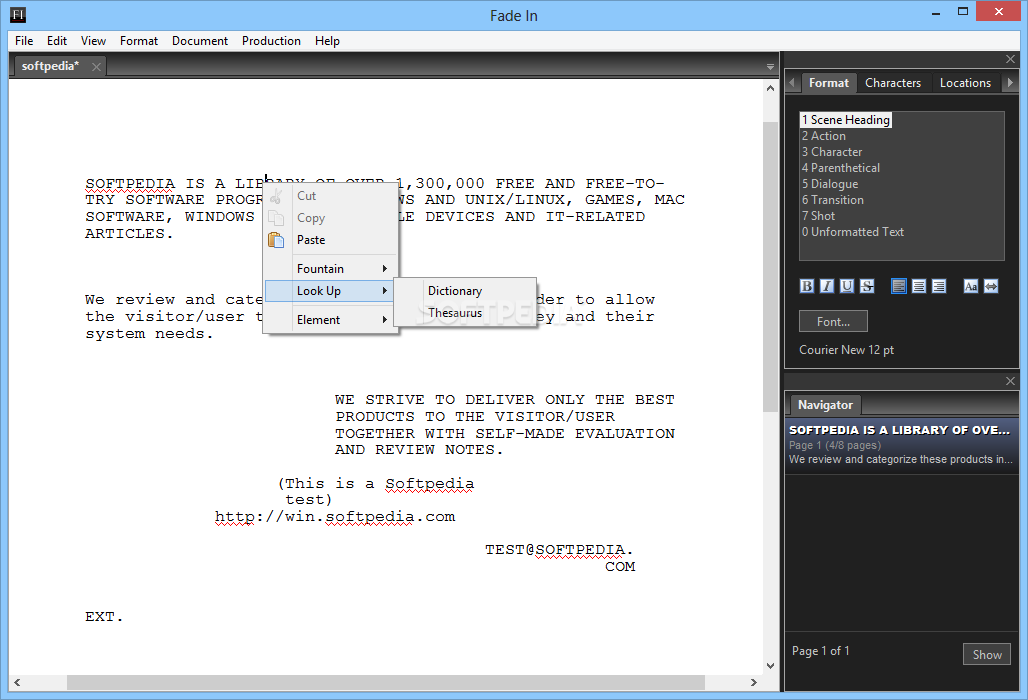
Task: Click 'Courier New 12 pt' font label
Action: click(846, 350)
